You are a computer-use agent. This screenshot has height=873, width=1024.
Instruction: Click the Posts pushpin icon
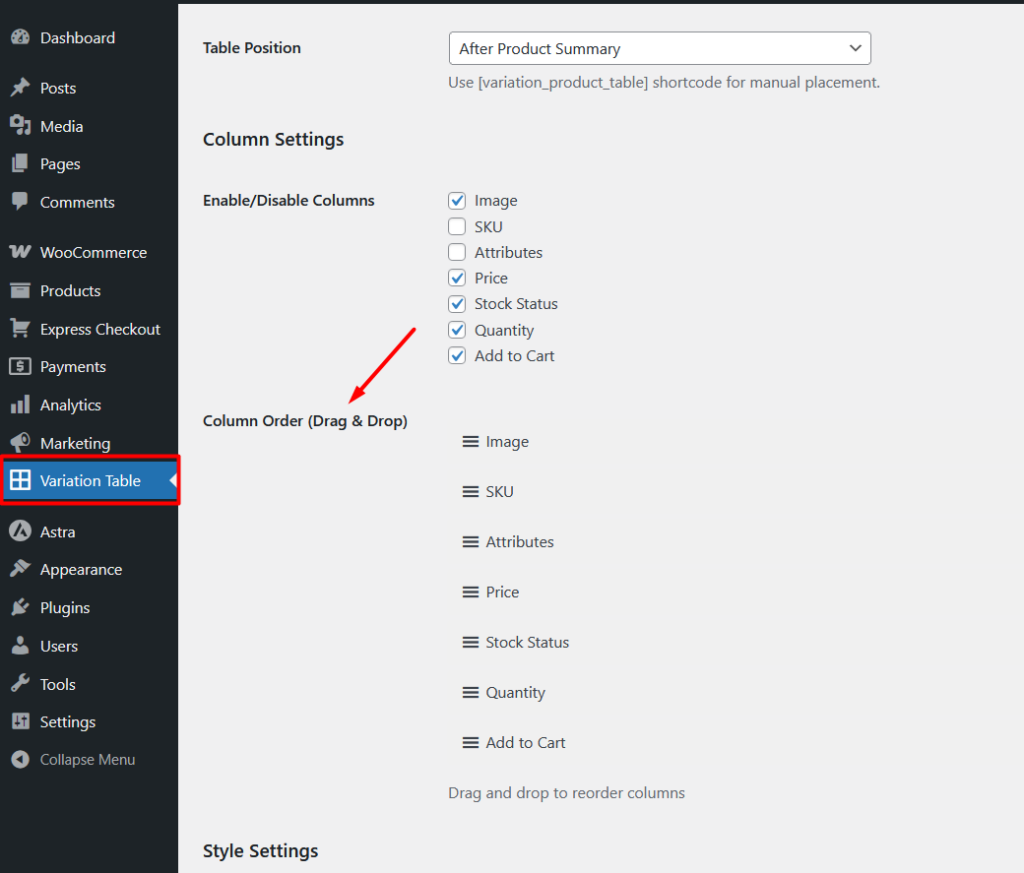pyautogui.click(x=20, y=88)
